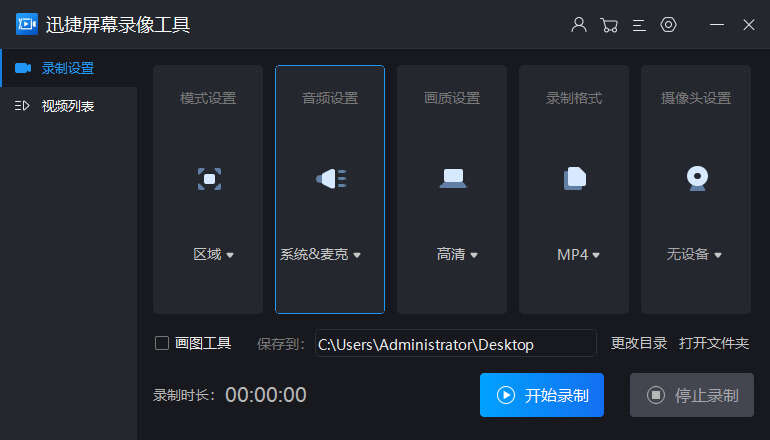Click the user account icon
This screenshot has width=770, height=440.
click(579, 25)
